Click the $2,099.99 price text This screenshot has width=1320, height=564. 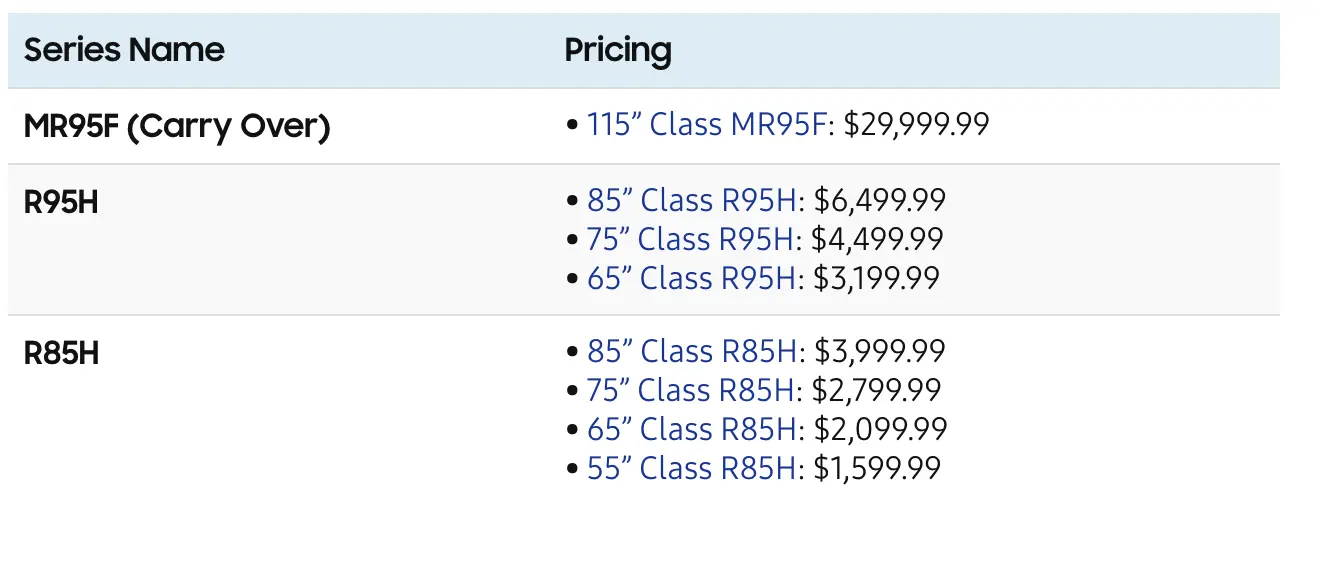pos(880,429)
